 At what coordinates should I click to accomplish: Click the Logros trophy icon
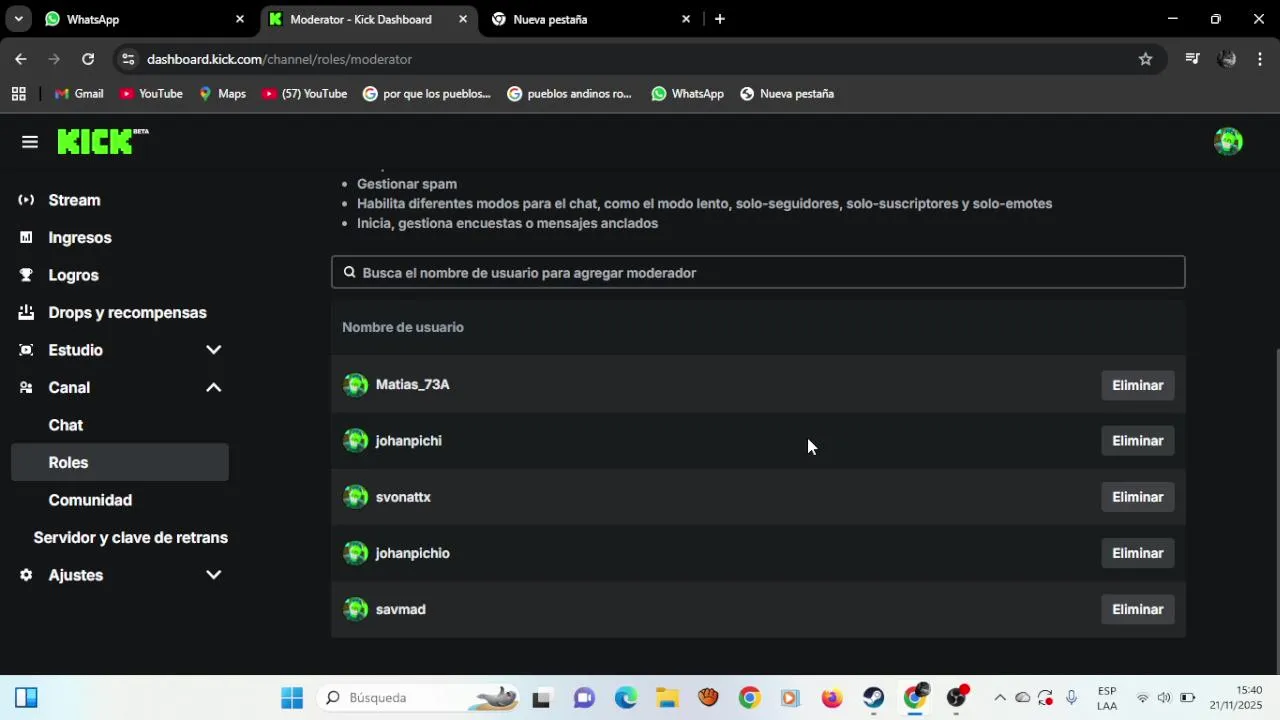[26, 275]
